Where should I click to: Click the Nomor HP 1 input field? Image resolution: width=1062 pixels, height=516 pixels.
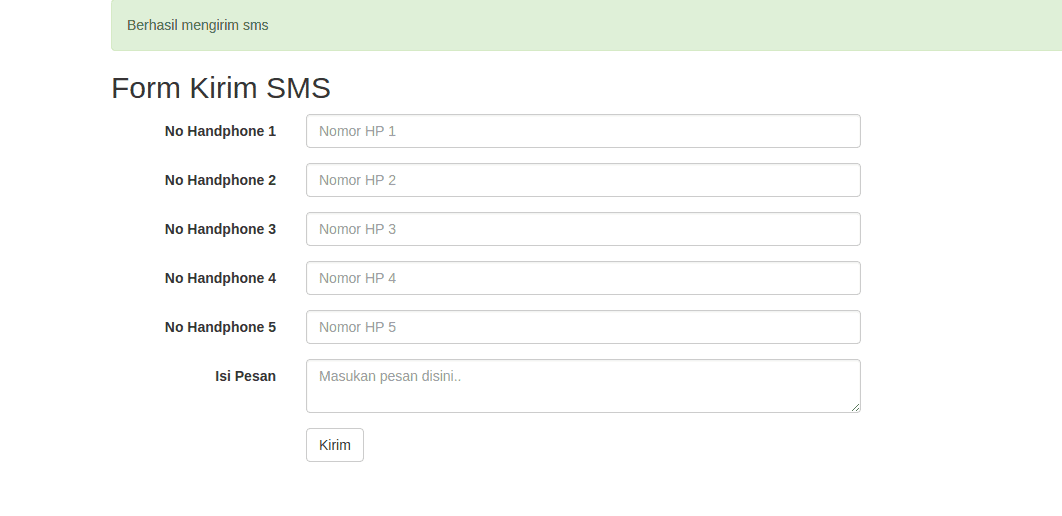tap(582, 131)
